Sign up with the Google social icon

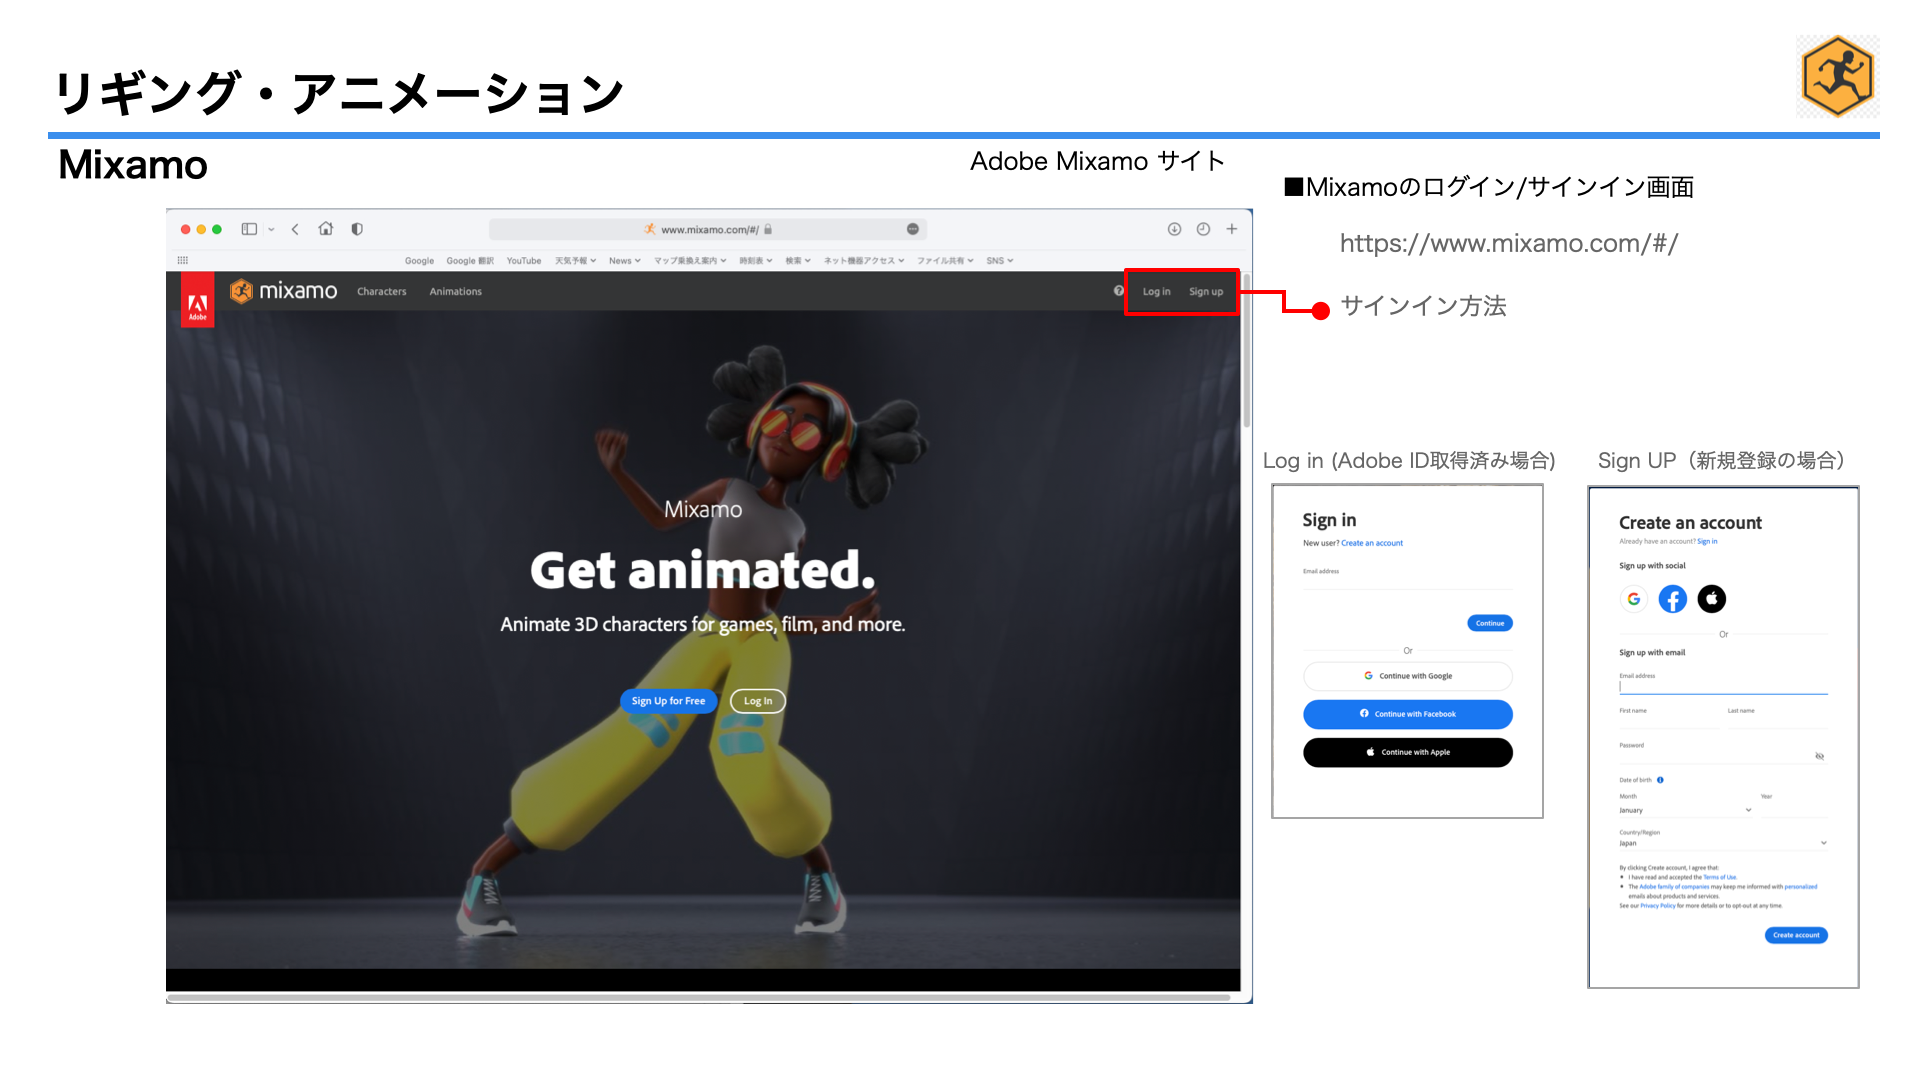coord(1634,599)
